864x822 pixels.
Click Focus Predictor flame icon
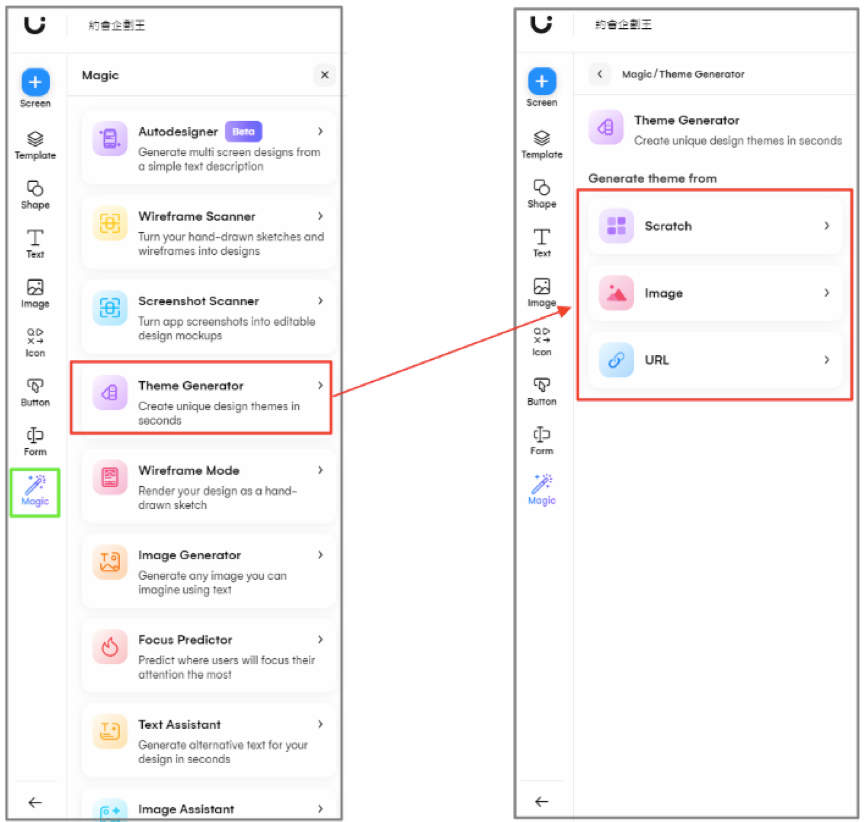(110, 647)
